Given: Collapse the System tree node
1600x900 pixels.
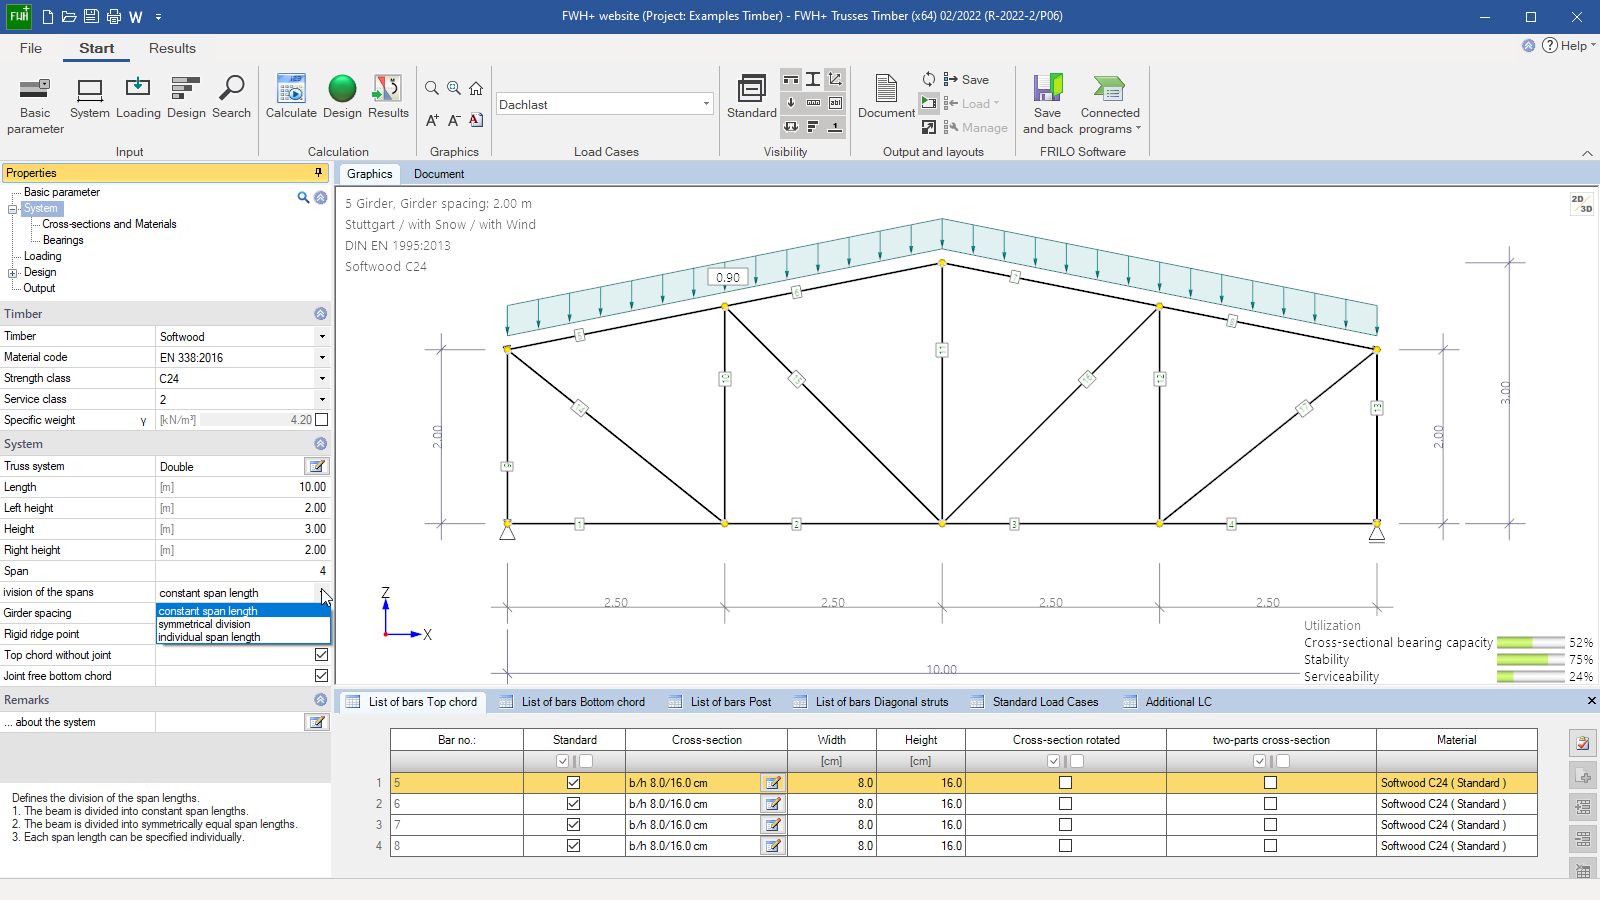Looking at the screenshot, I should coord(13,209).
